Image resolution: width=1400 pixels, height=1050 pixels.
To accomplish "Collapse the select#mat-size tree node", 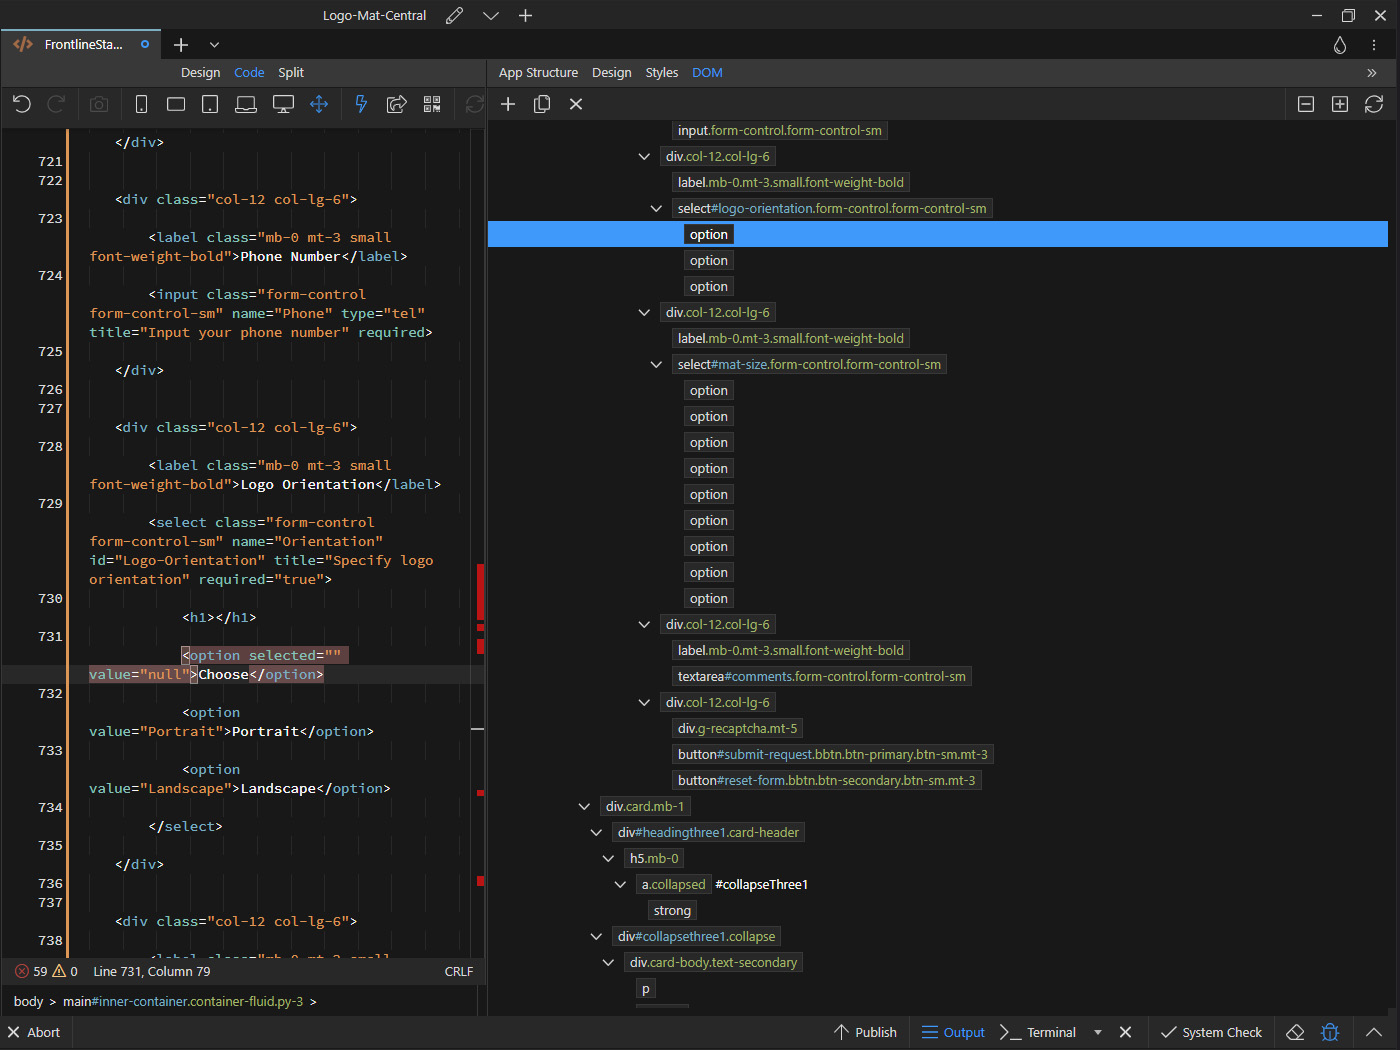I will 656,365.
